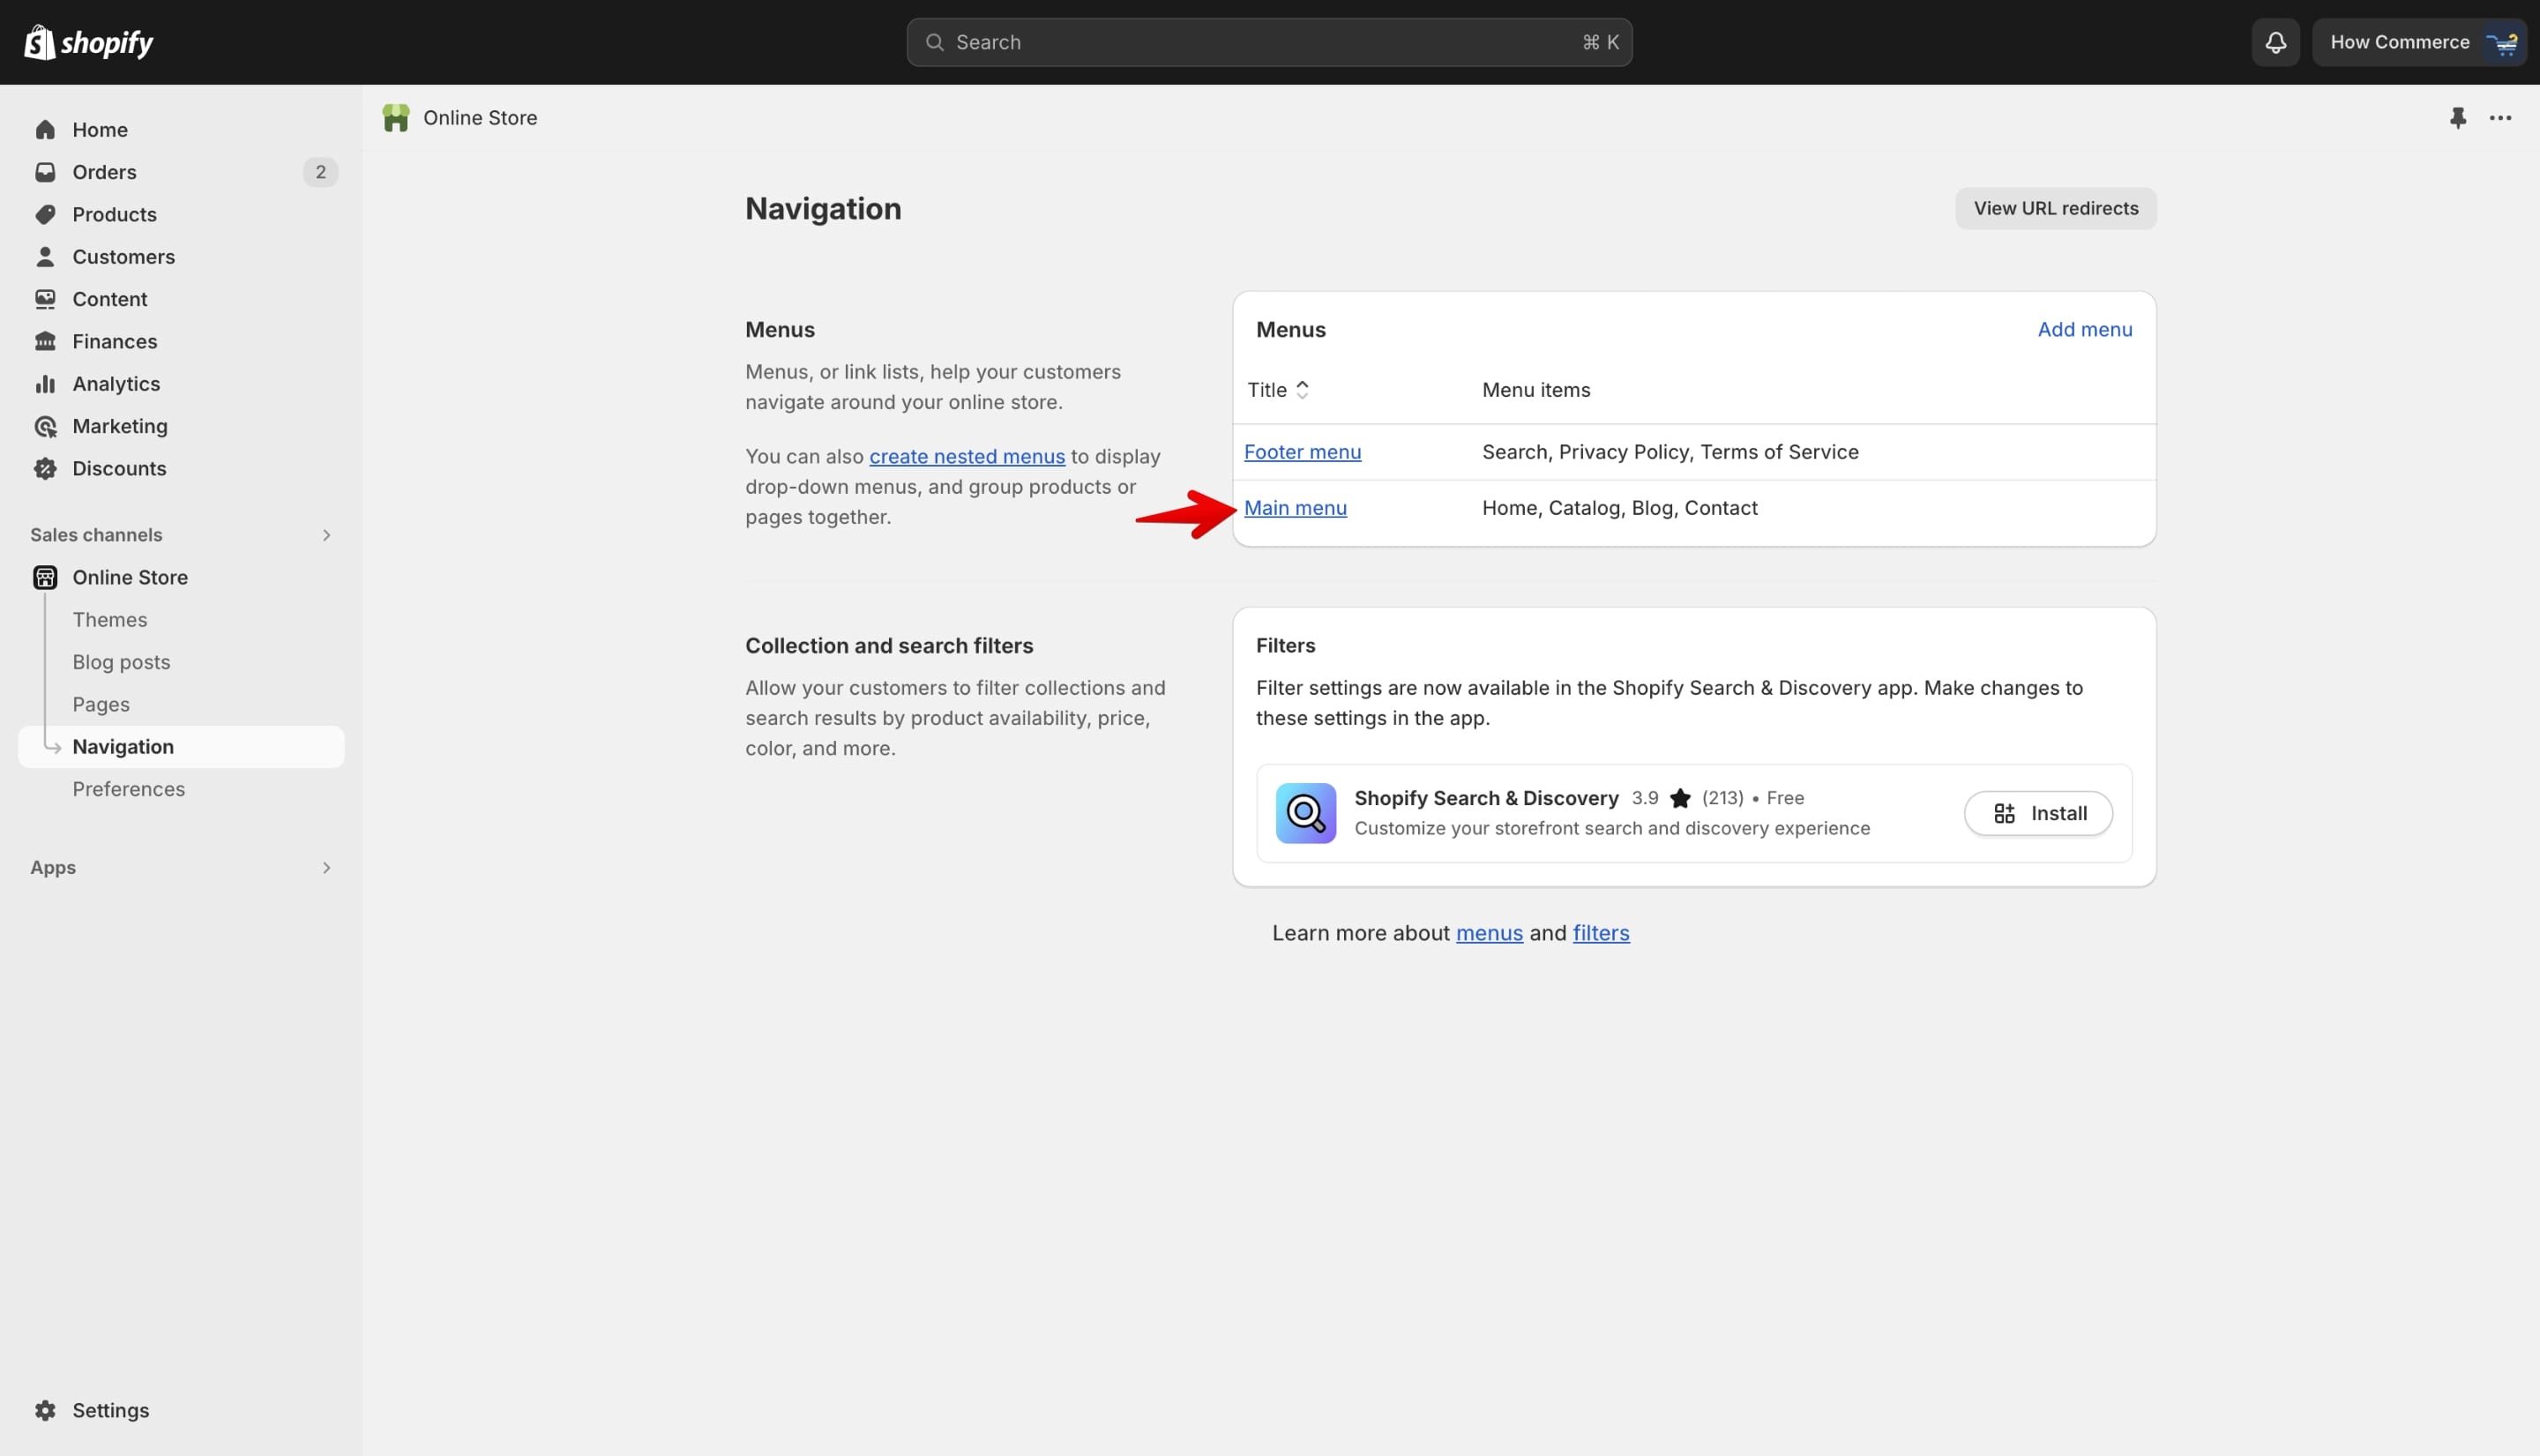Click the green Online Store header icon

396,118
